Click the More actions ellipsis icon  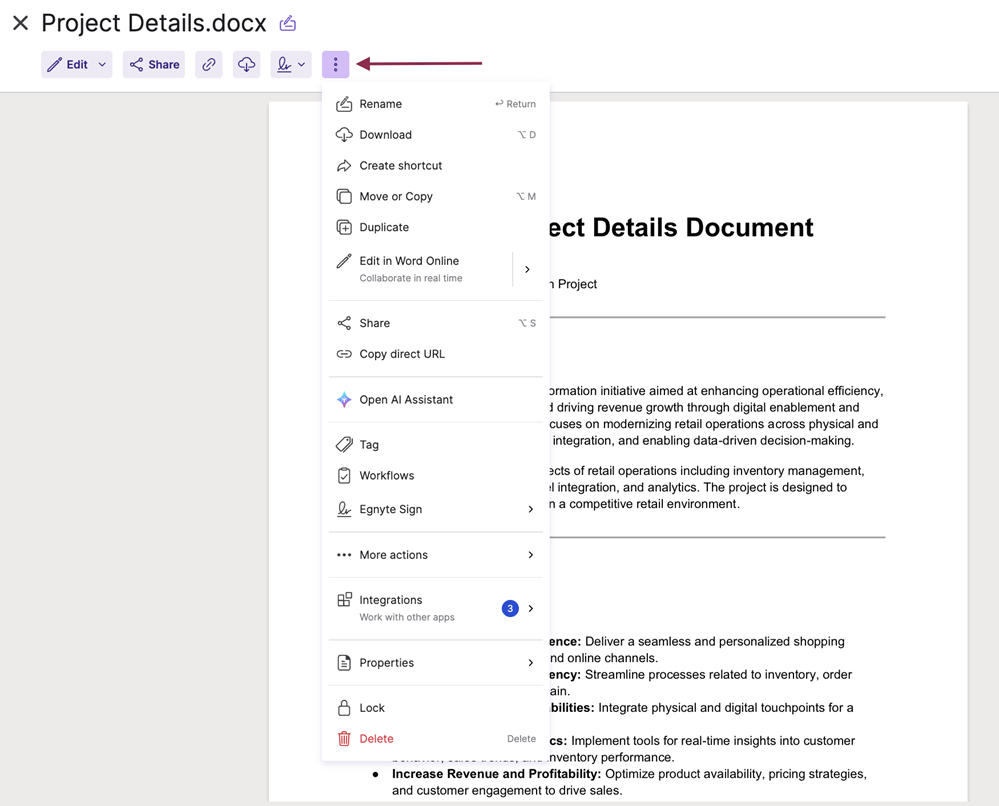tap(344, 555)
